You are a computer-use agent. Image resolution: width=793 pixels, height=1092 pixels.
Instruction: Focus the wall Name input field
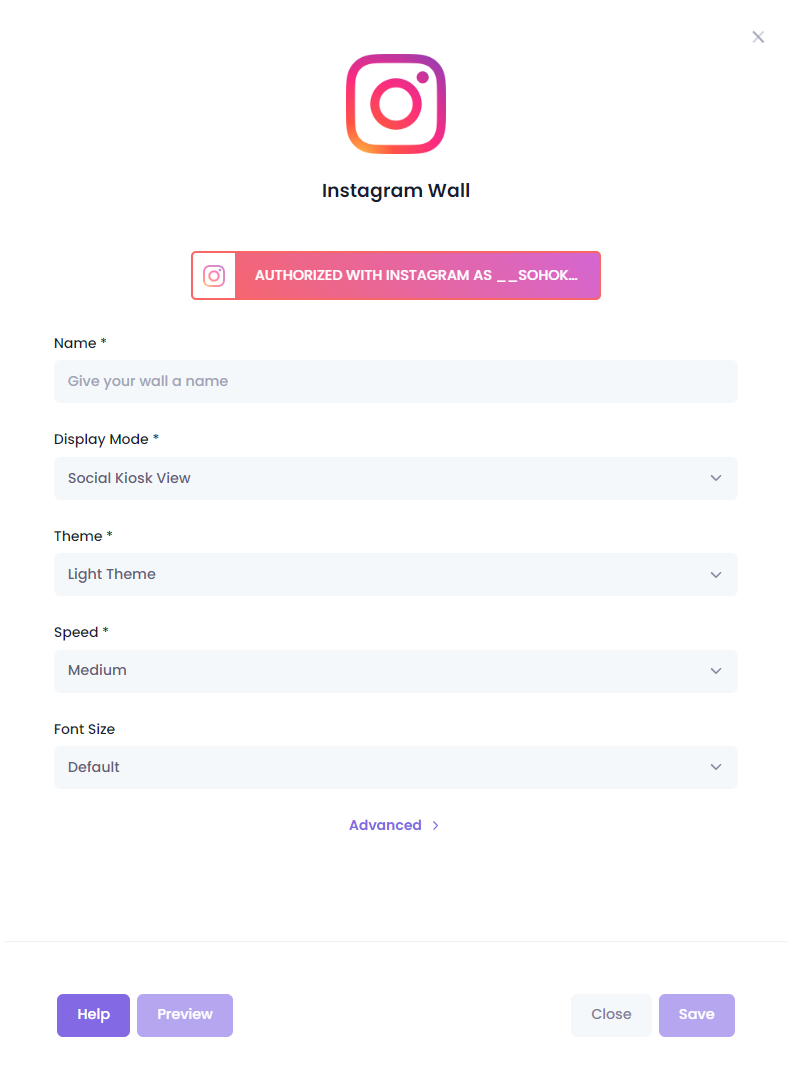pyautogui.click(x=395, y=382)
